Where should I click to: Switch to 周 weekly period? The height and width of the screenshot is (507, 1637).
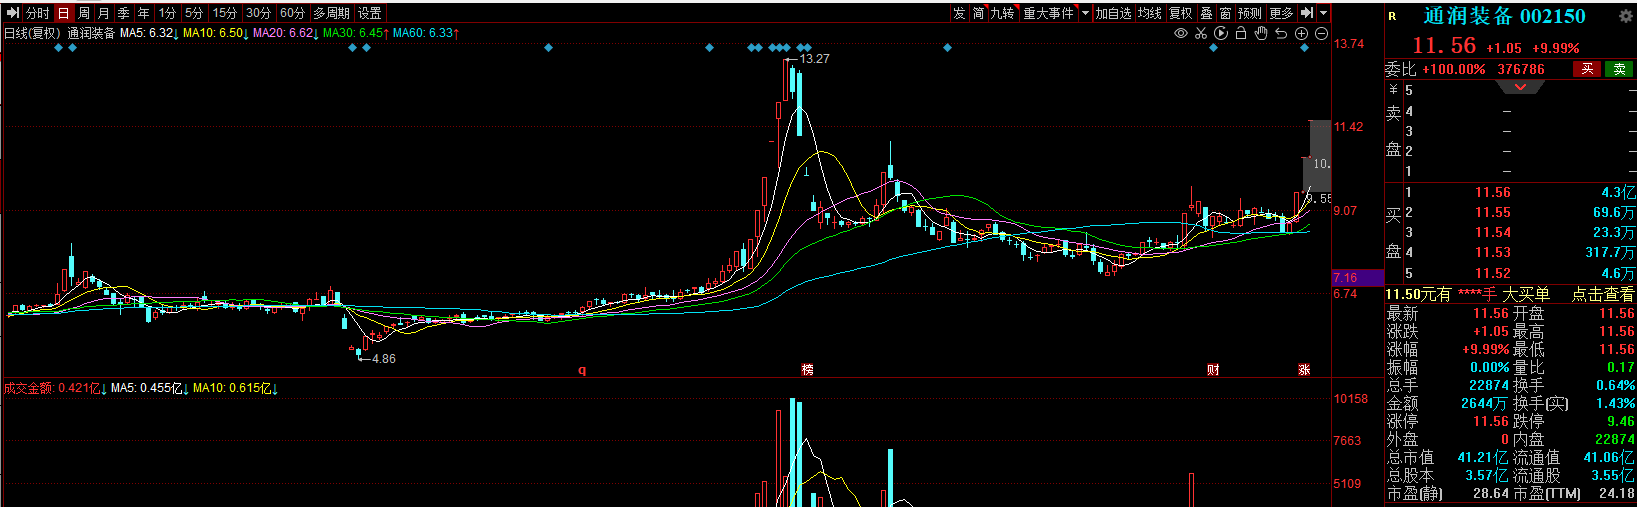(x=83, y=13)
